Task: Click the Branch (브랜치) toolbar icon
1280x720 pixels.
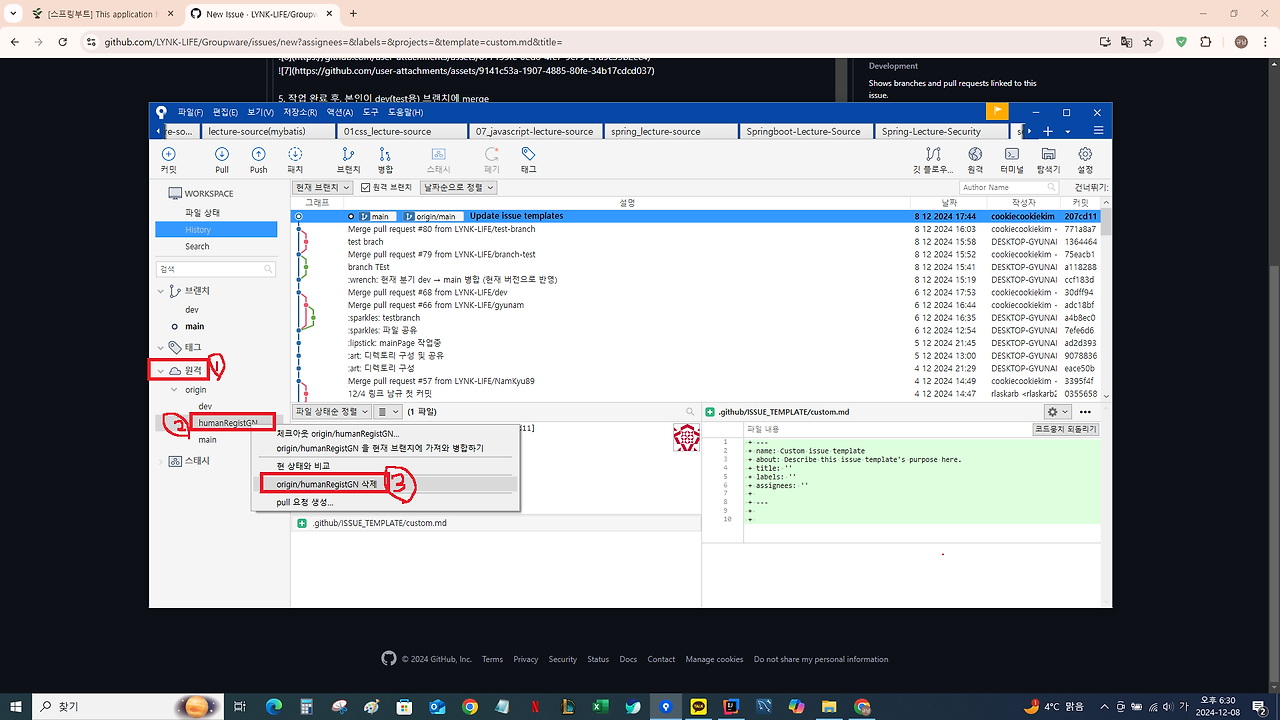Action: [348, 154]
